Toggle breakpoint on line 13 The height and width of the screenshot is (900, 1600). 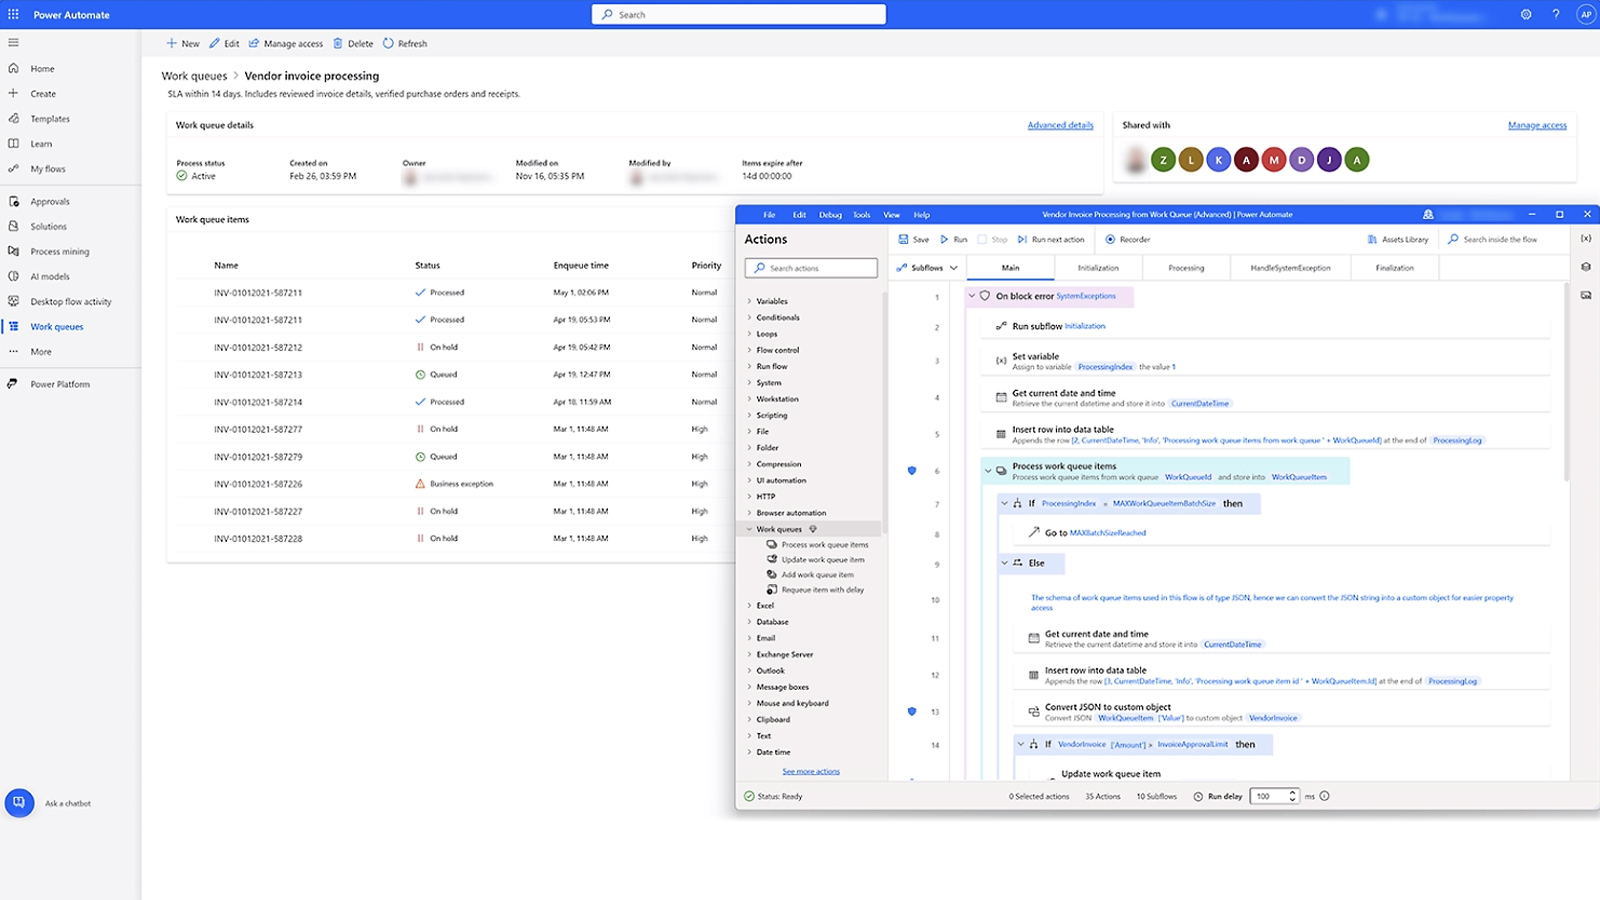click(912, 711)
